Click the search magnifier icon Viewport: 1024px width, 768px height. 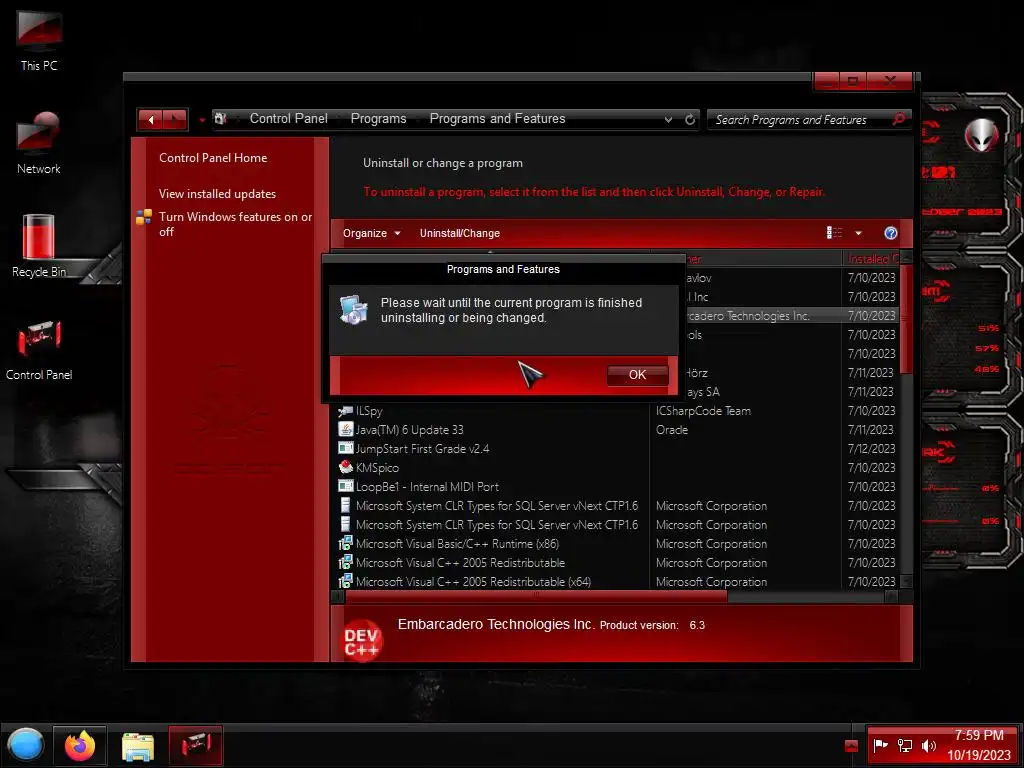(899, 119)
